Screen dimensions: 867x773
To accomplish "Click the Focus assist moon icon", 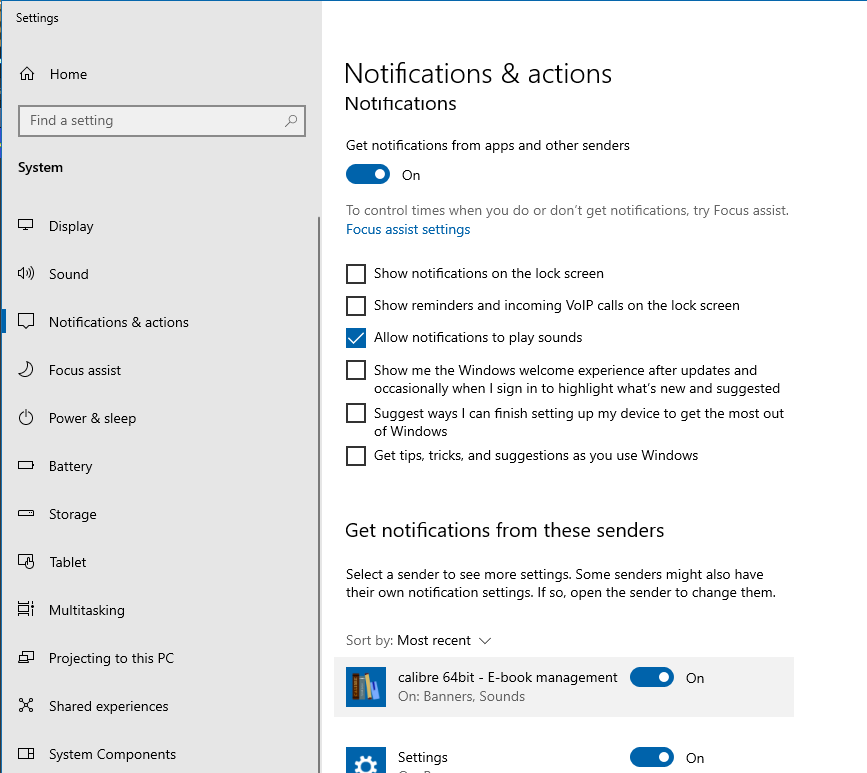I will tap(27, 370).
